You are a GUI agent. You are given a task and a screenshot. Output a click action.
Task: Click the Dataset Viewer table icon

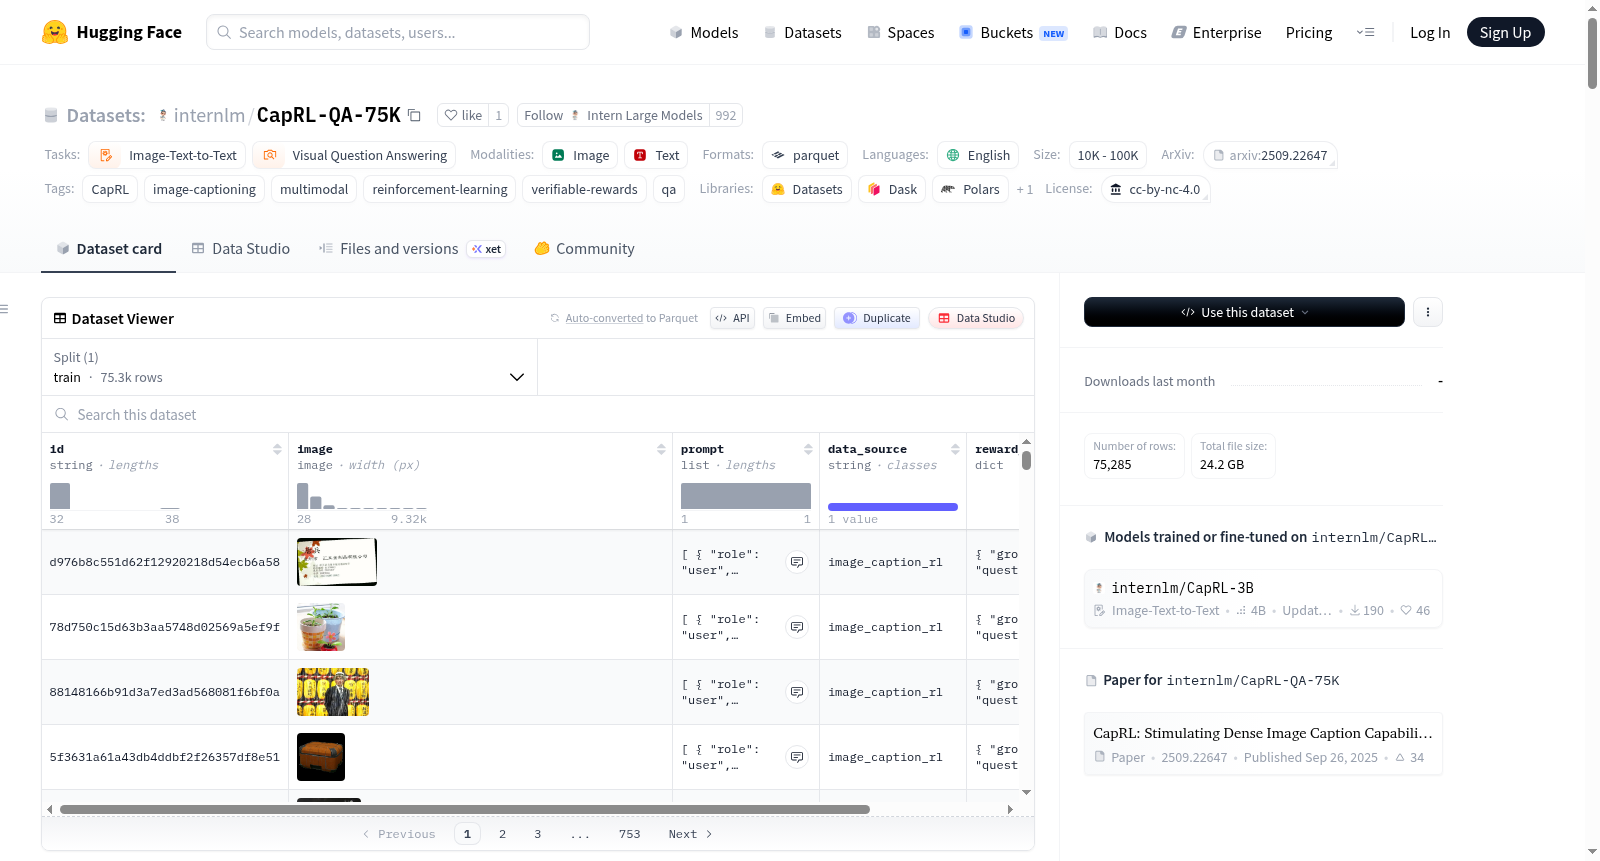pyautogui.click(x=60, y=318)
